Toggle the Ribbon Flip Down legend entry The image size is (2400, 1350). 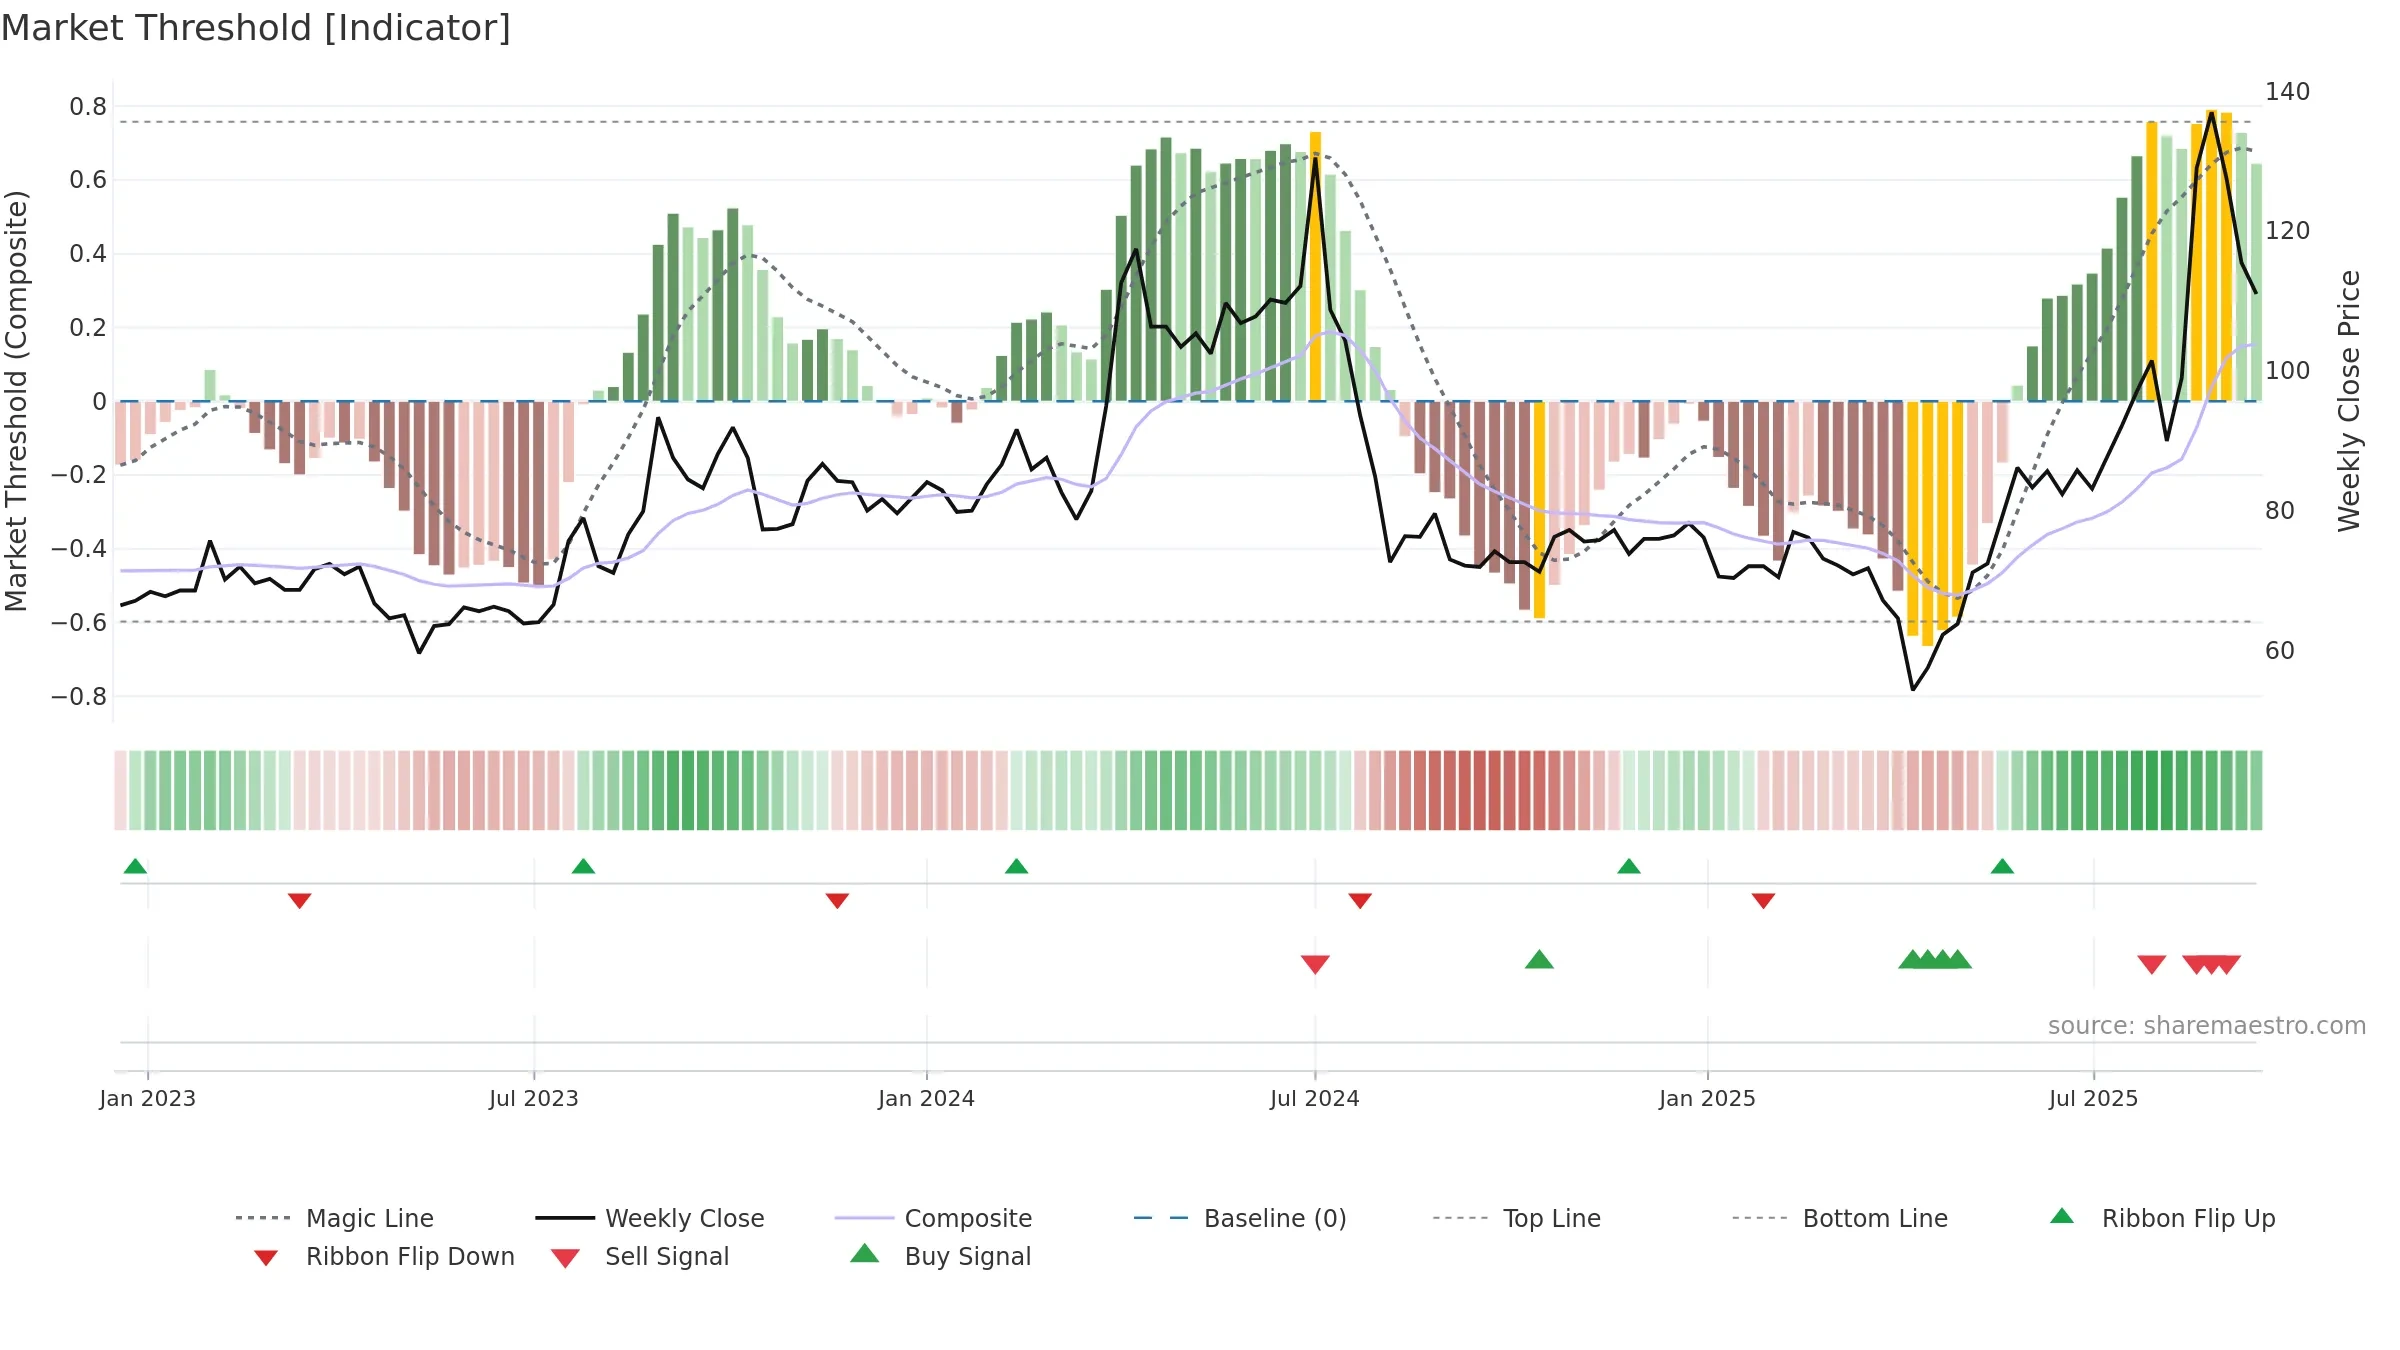tap(384, 1256)
